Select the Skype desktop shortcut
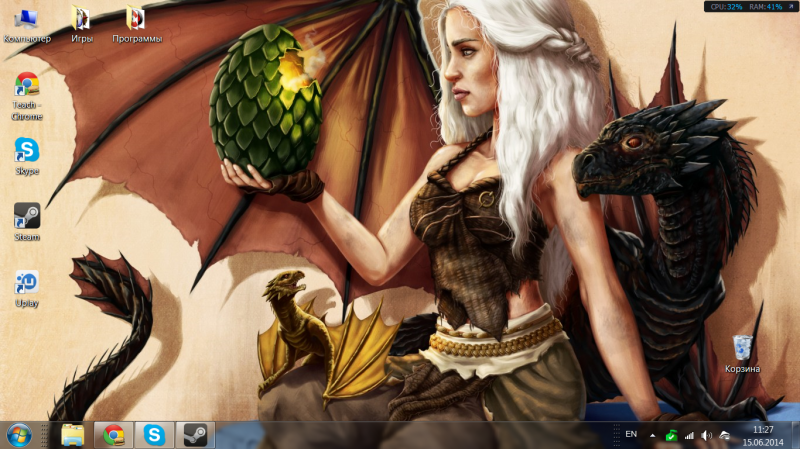Image resolution: width=800 pixels, height=449 pixels. coord(27,156)
